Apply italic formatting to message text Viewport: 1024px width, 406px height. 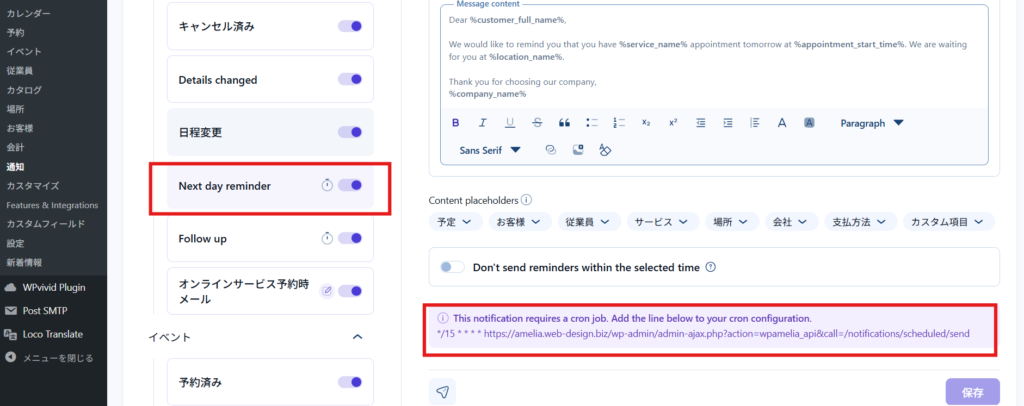coord(483,123)
